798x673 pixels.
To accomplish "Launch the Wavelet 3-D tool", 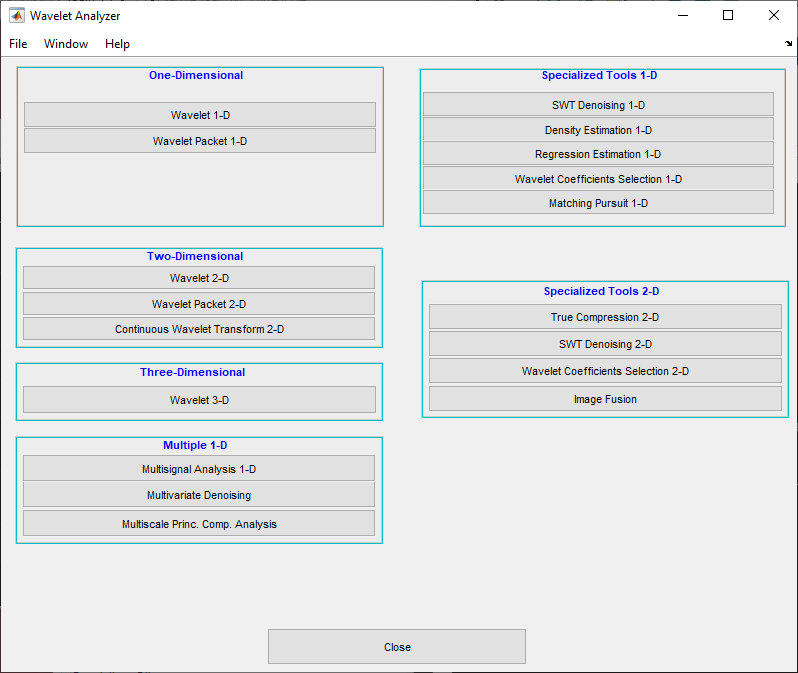I will [x=199, y=400].
